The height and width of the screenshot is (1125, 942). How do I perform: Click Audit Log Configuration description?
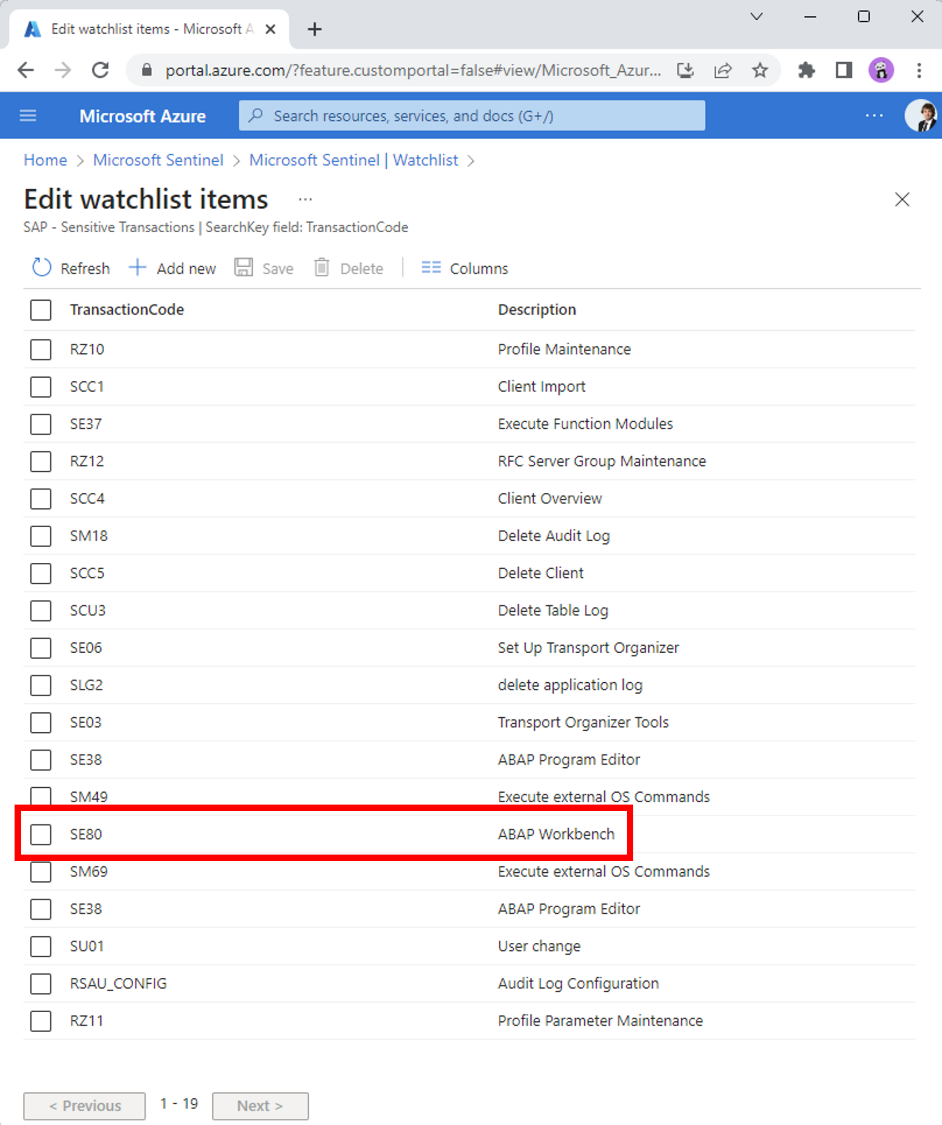click(578, 984)
